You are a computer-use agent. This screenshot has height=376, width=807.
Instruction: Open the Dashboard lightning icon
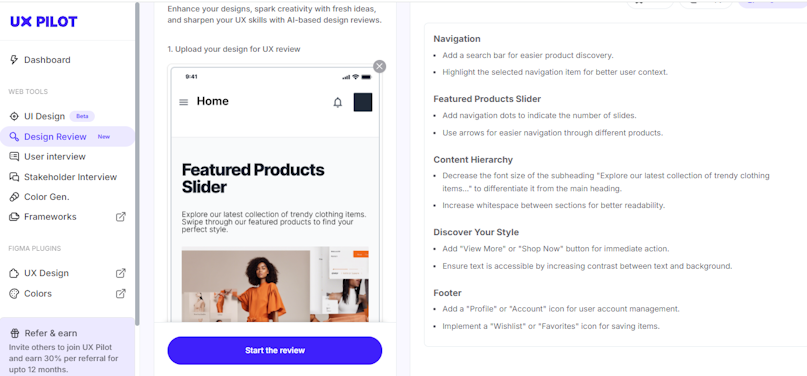[14, 60]
